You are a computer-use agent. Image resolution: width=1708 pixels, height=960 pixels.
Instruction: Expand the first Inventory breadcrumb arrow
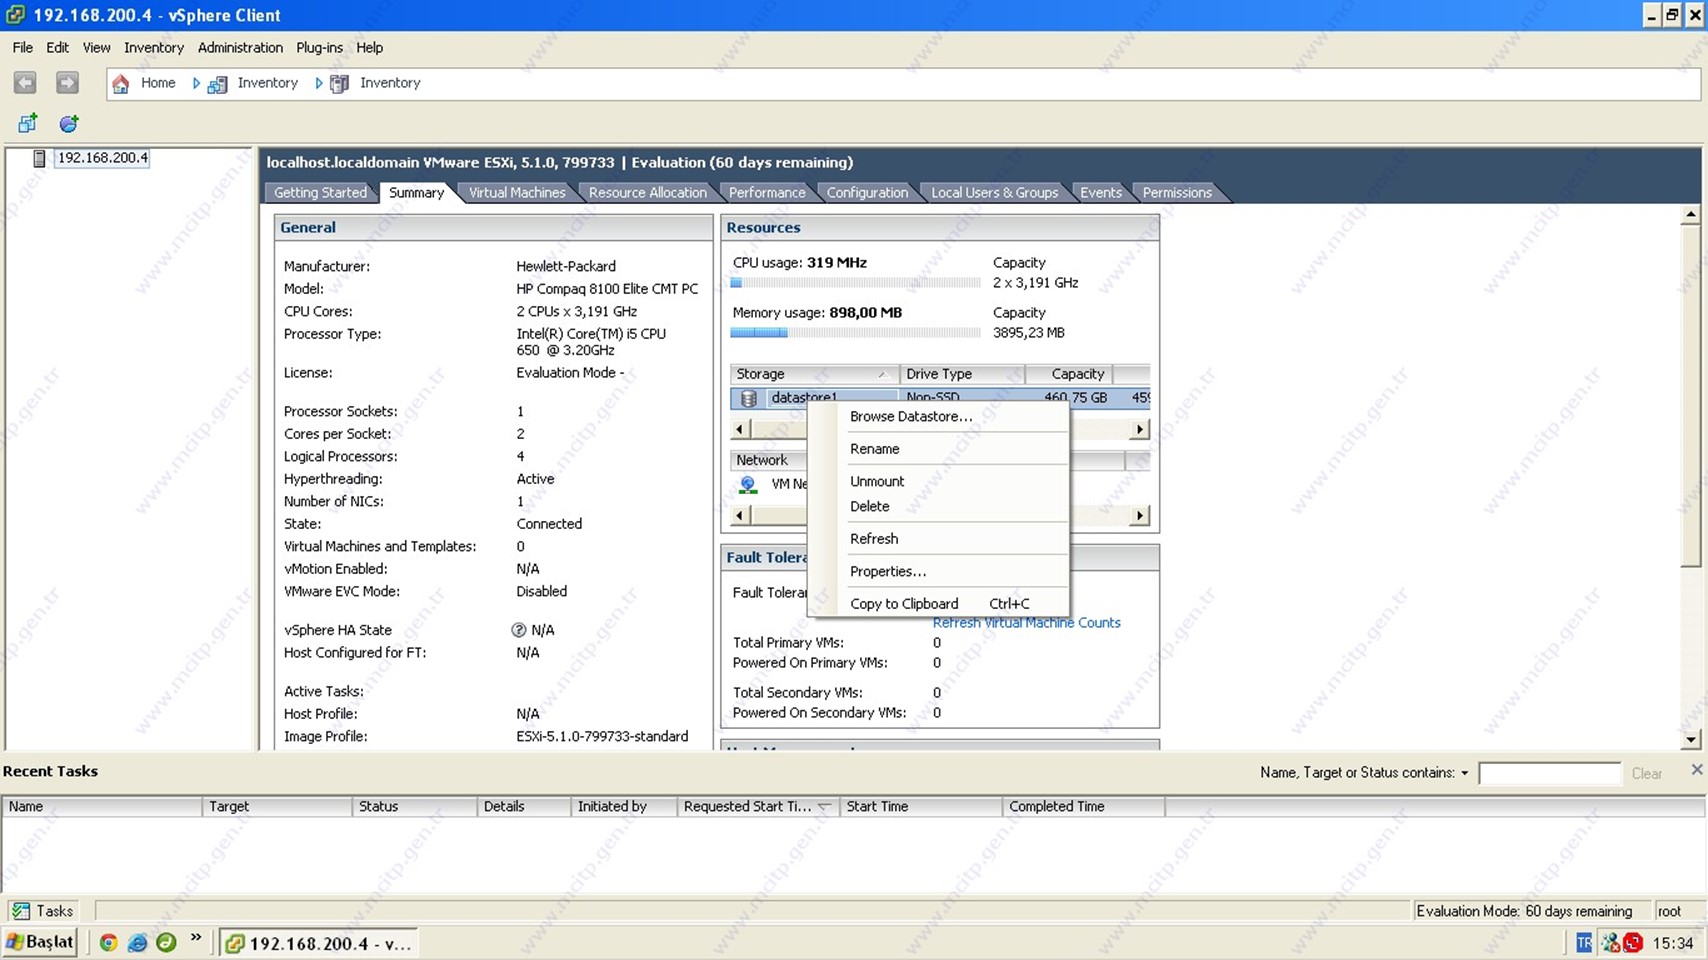pos(319,83)
